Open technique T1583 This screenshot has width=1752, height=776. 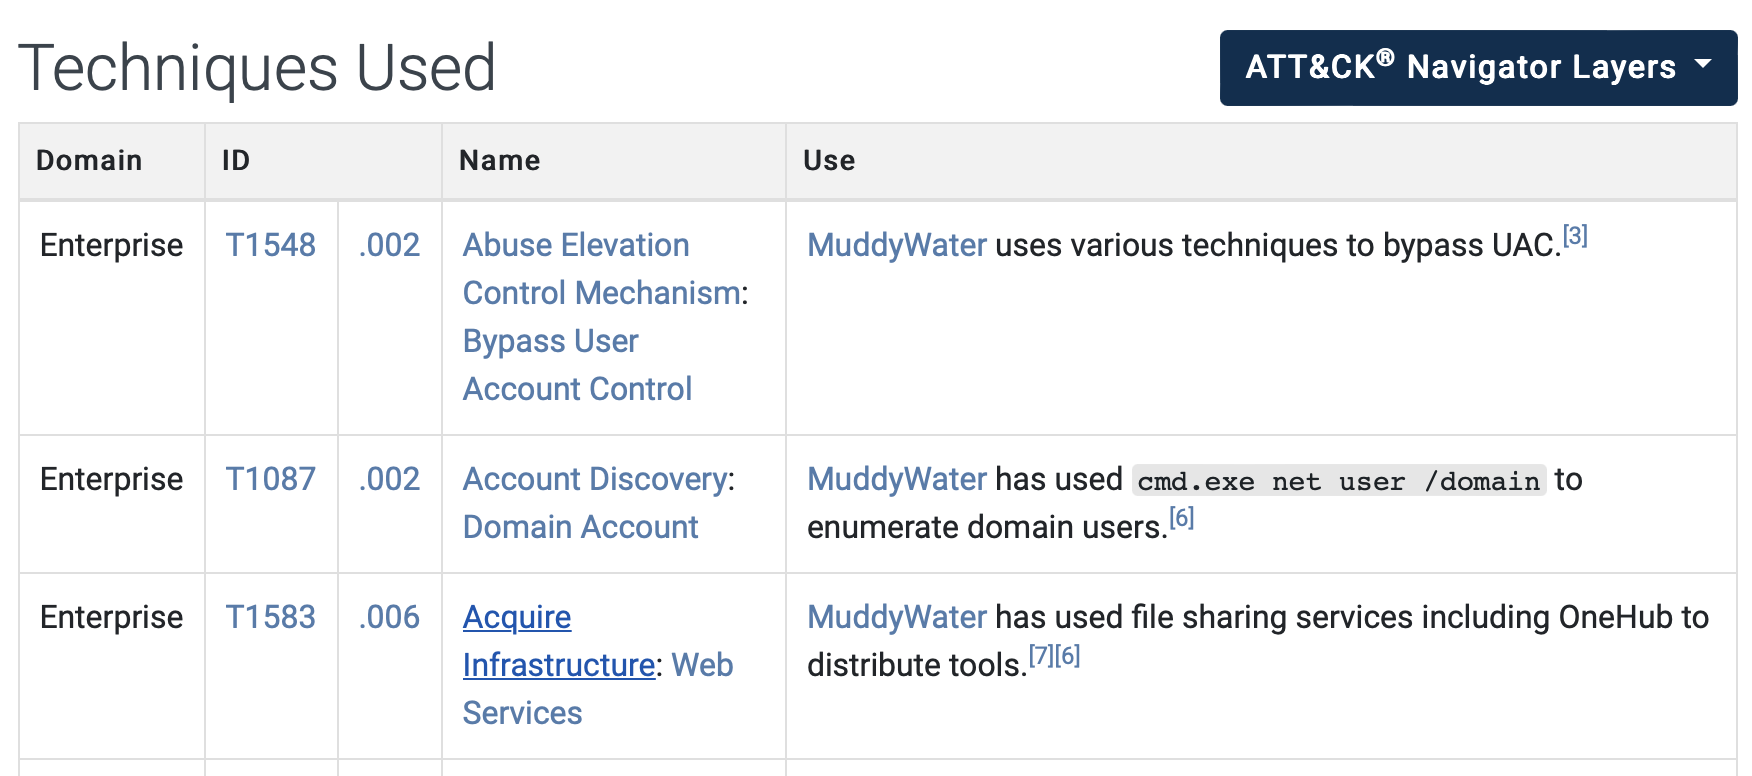(270, 617)
